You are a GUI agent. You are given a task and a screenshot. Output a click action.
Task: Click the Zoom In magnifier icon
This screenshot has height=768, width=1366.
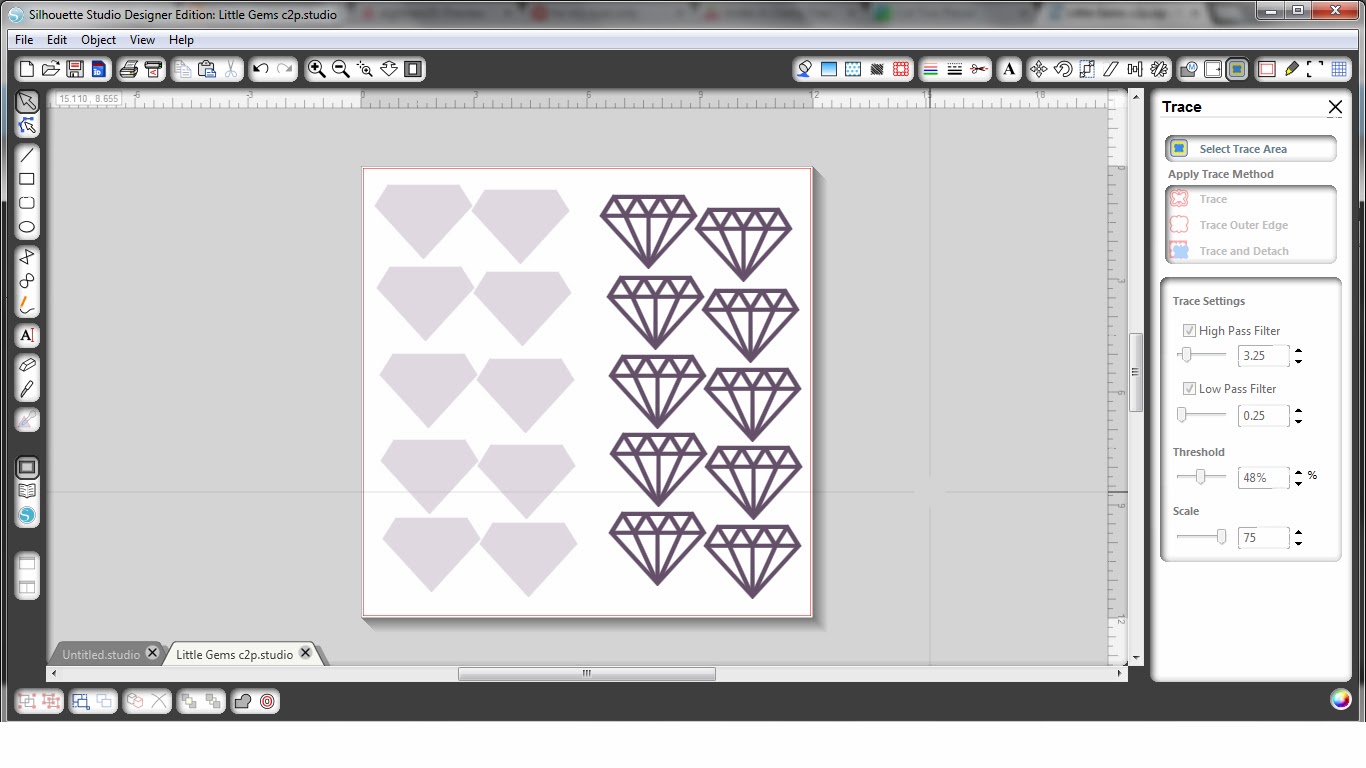317,69
